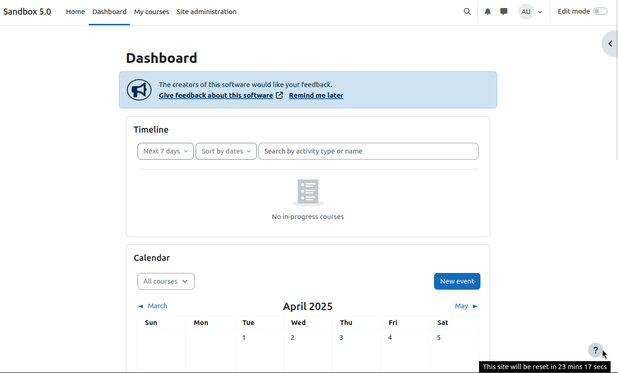Click the Calendar block heading
This screenshot has height=373, width=618.
[152, 258]
